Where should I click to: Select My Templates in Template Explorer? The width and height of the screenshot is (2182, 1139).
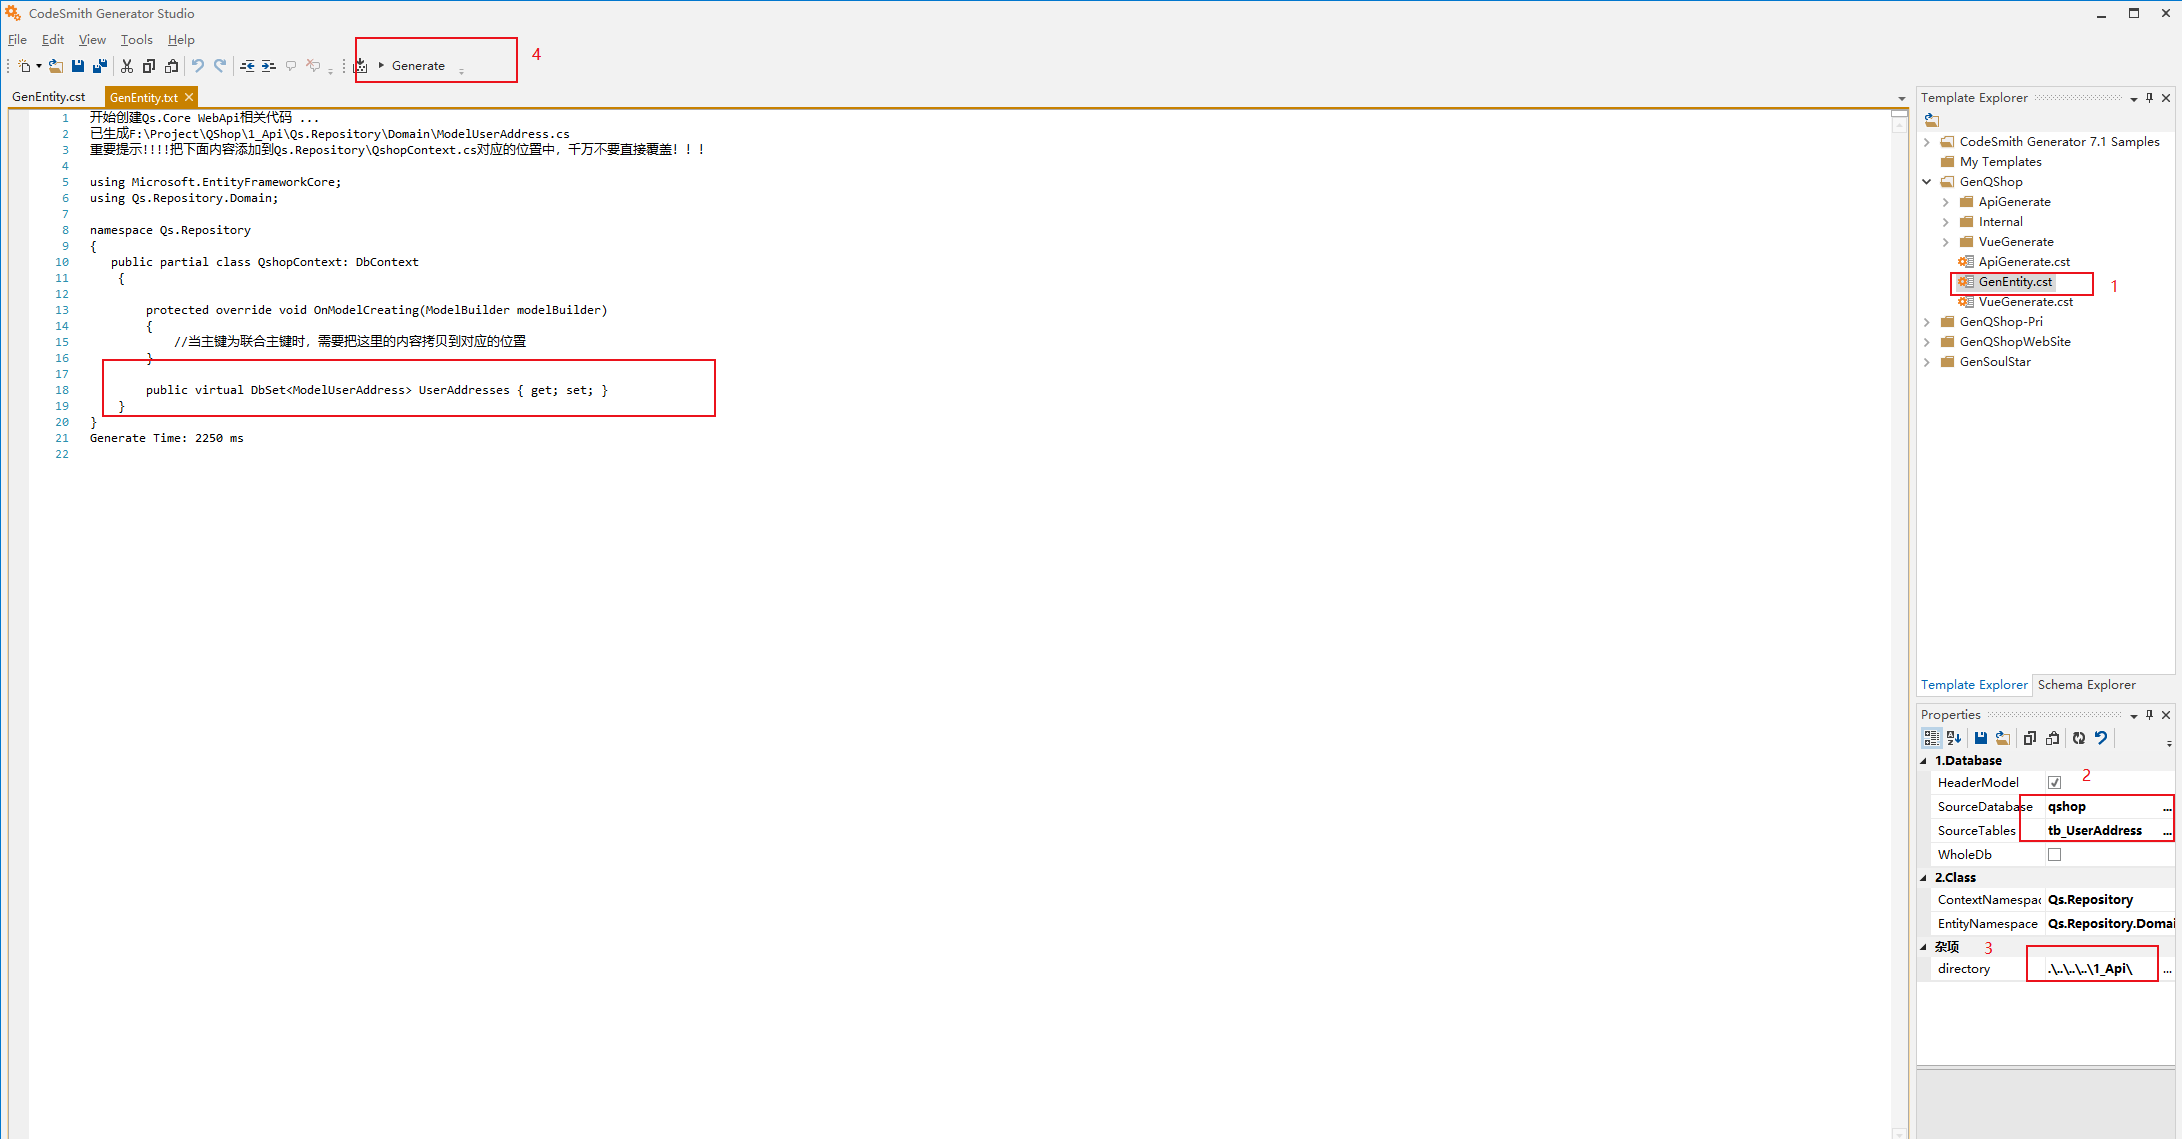(2000, 162)
